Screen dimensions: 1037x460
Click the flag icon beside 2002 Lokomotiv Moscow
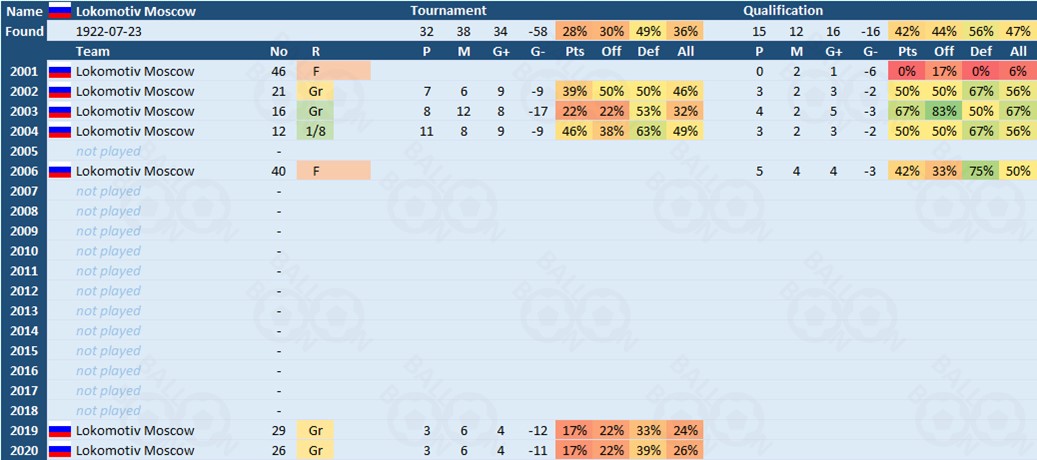click(60, 91)
